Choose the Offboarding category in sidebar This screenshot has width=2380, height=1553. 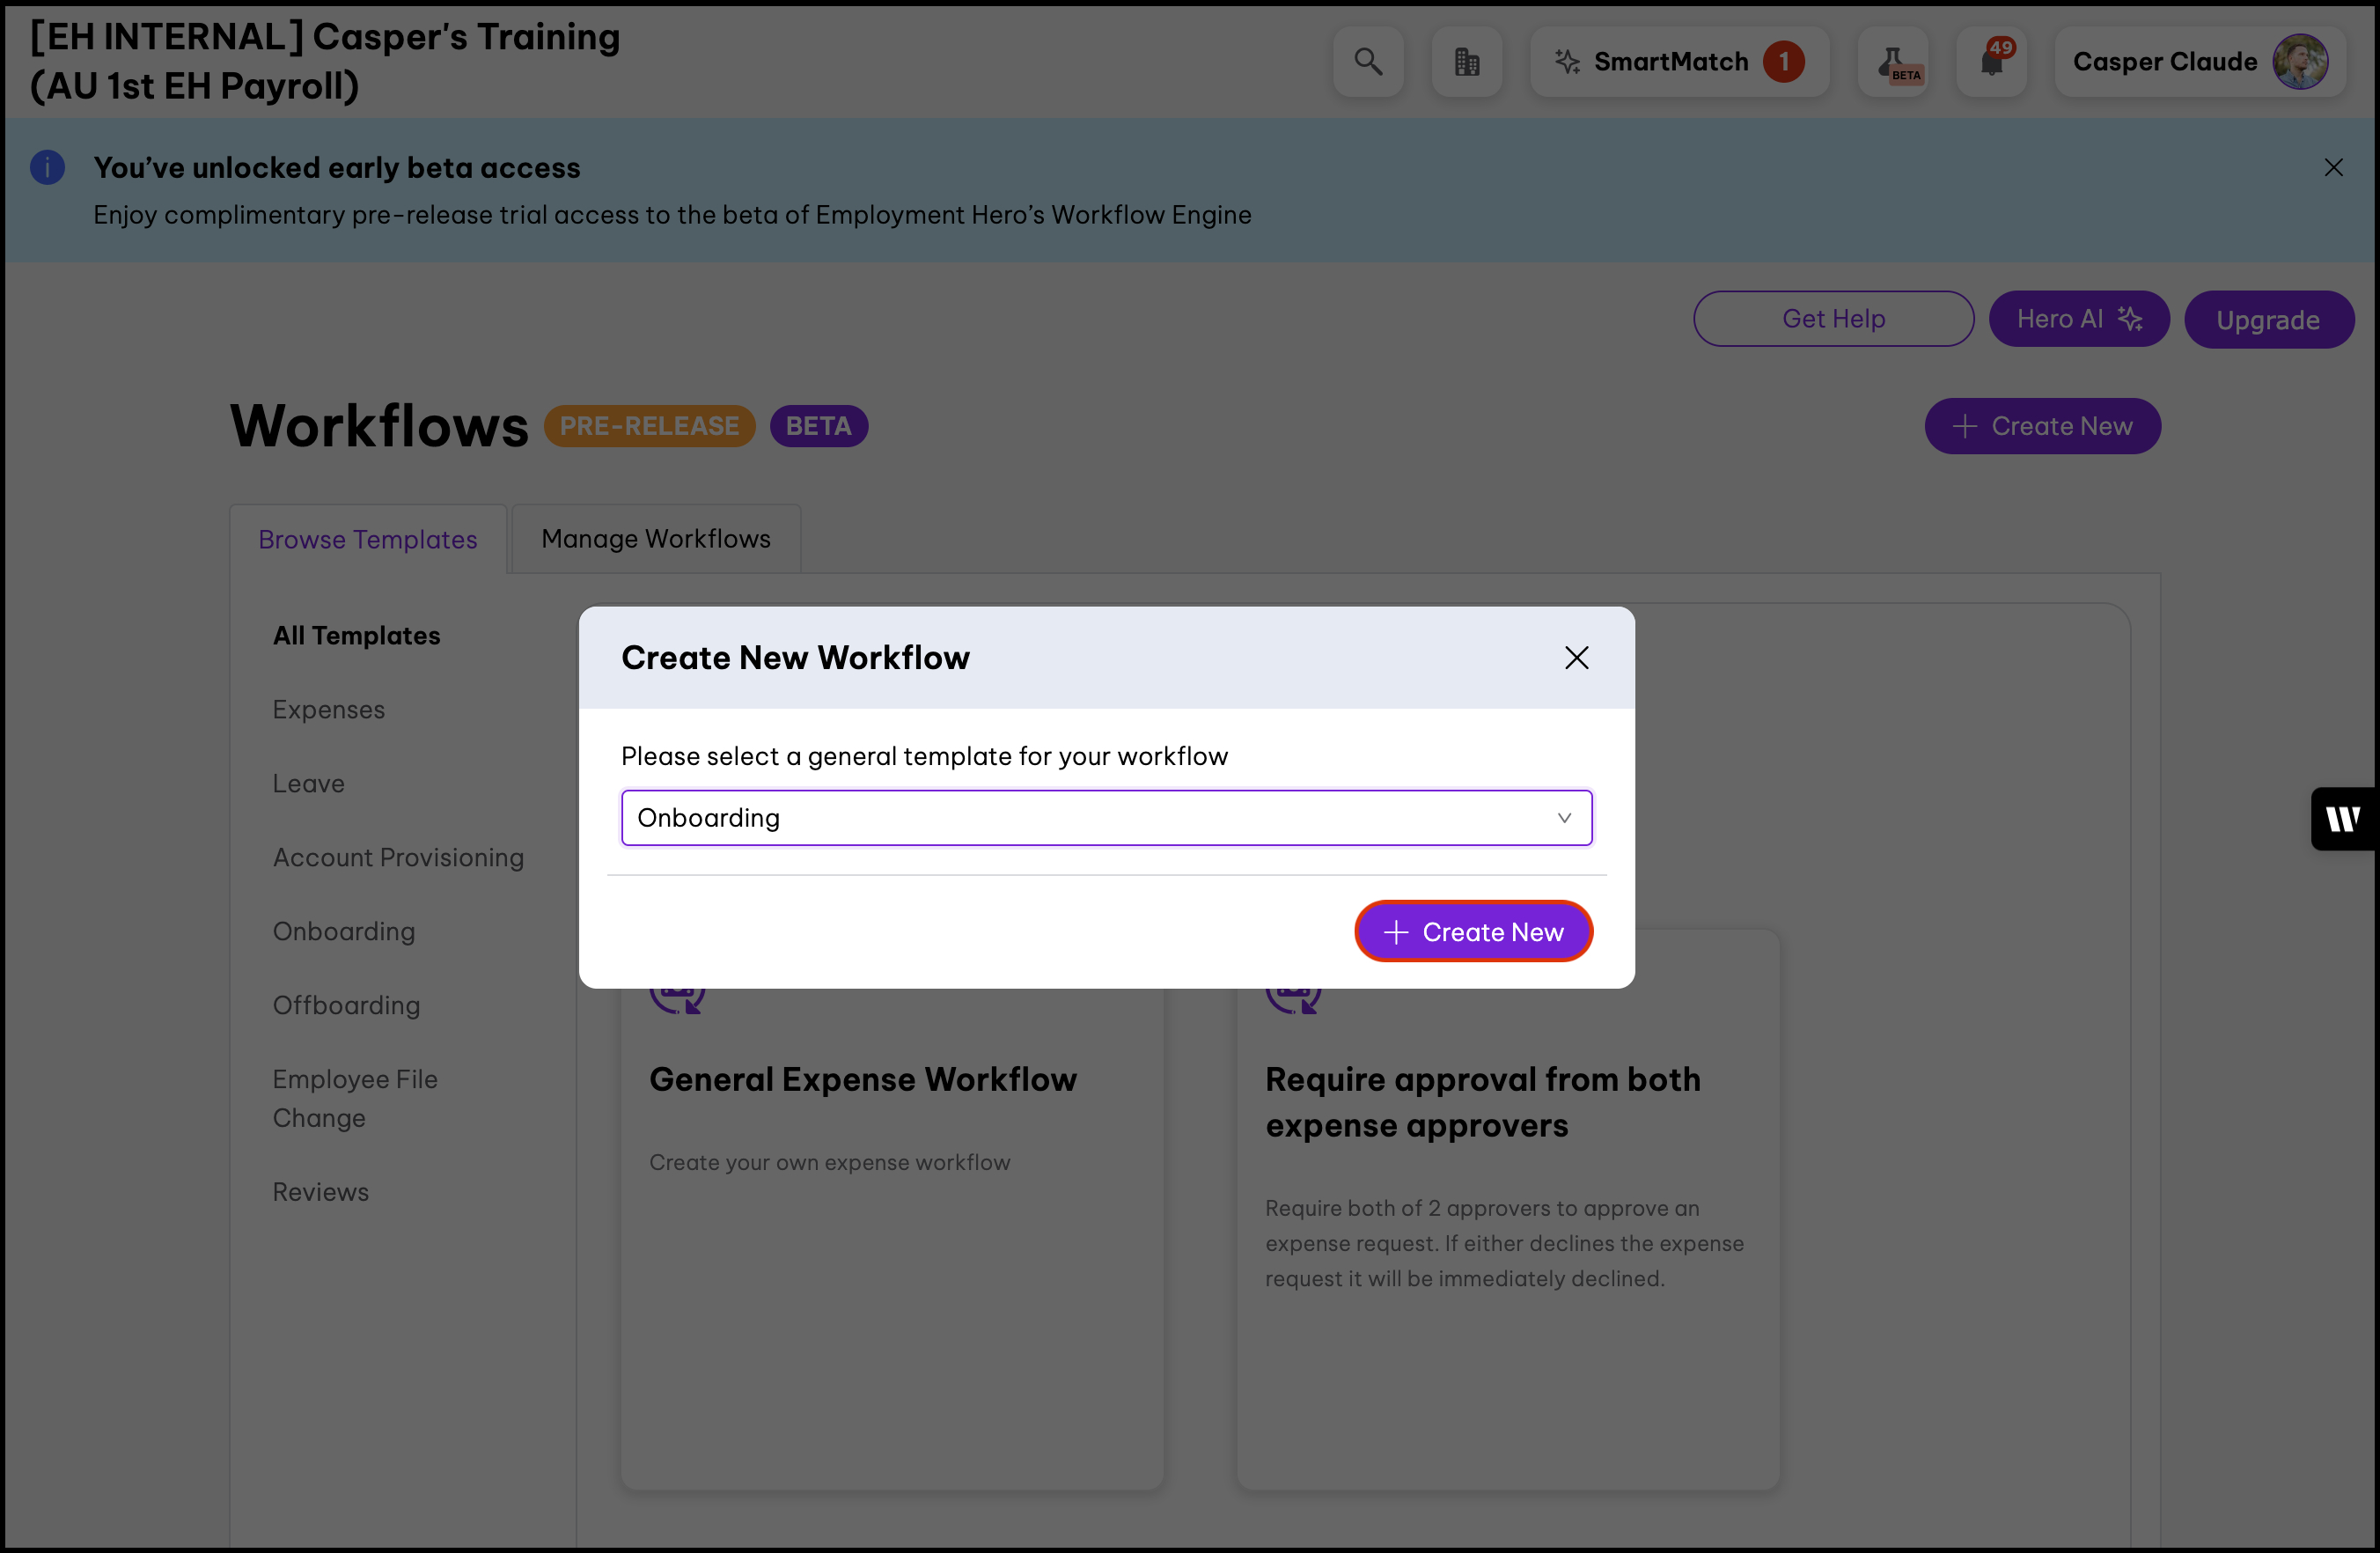(x=346, y=1005)
